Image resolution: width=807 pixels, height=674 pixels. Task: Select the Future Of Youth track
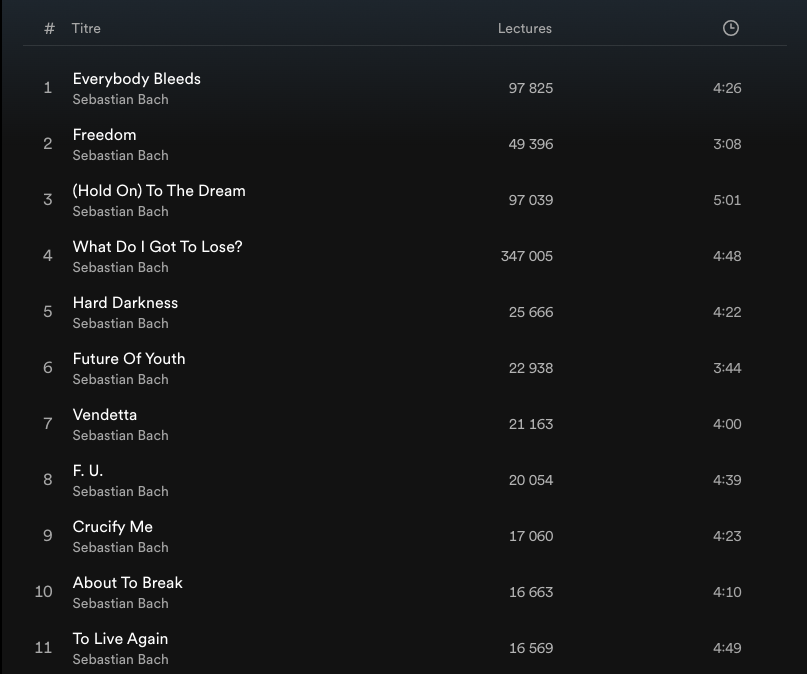pyautogui.click(x=129, y=359)
